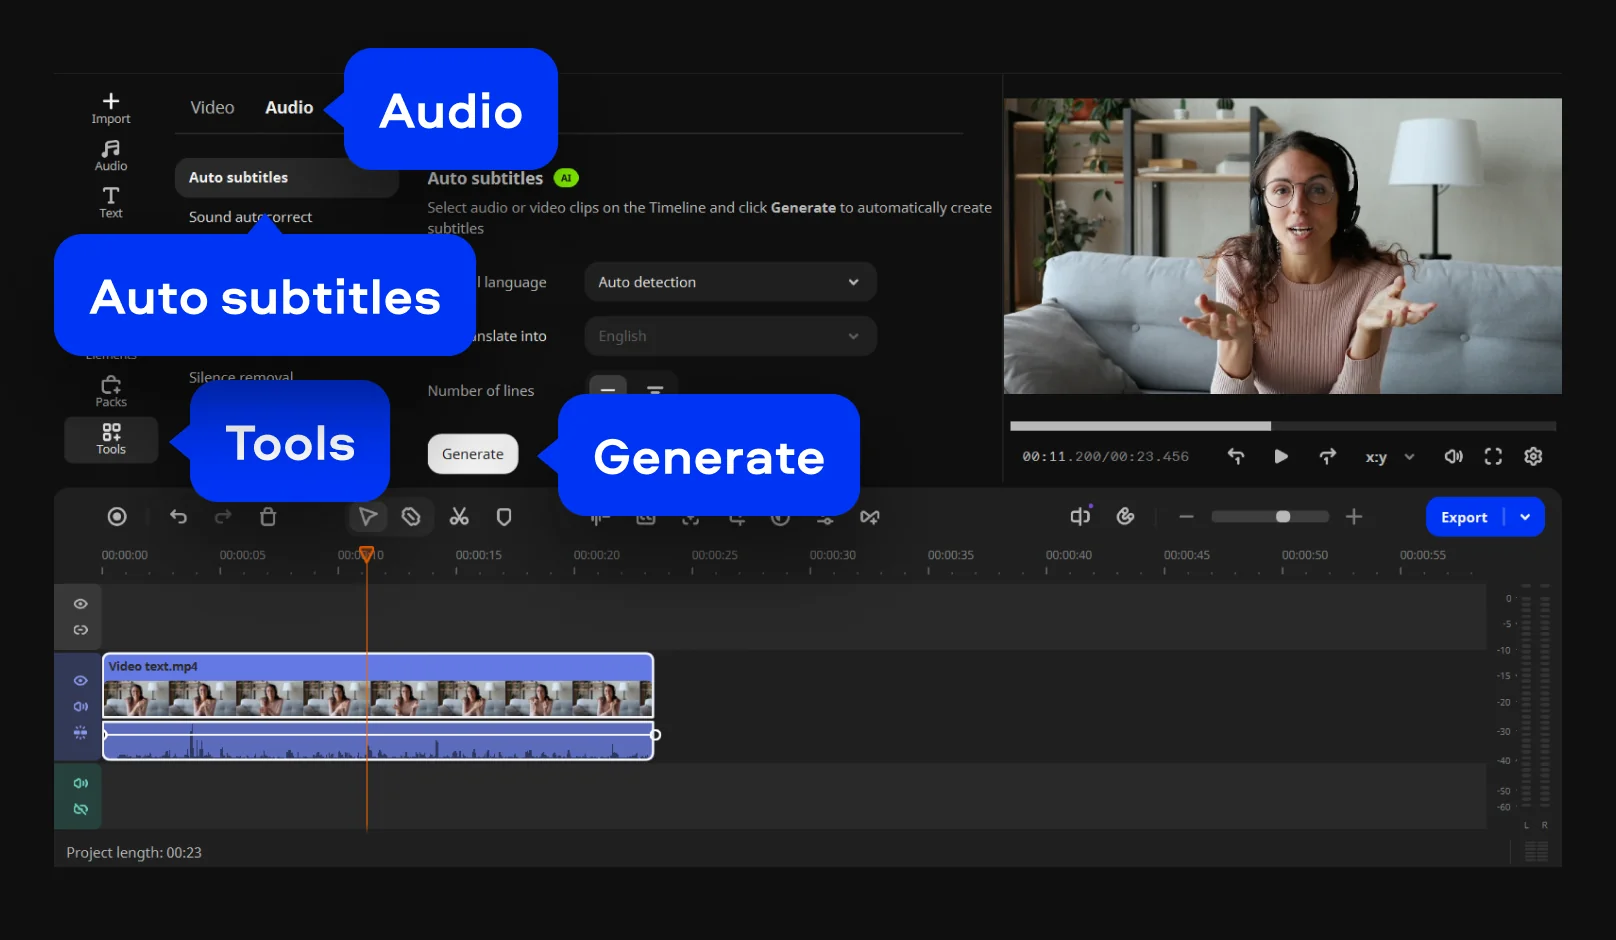Click the Export button

click(x=1464, y=517)
